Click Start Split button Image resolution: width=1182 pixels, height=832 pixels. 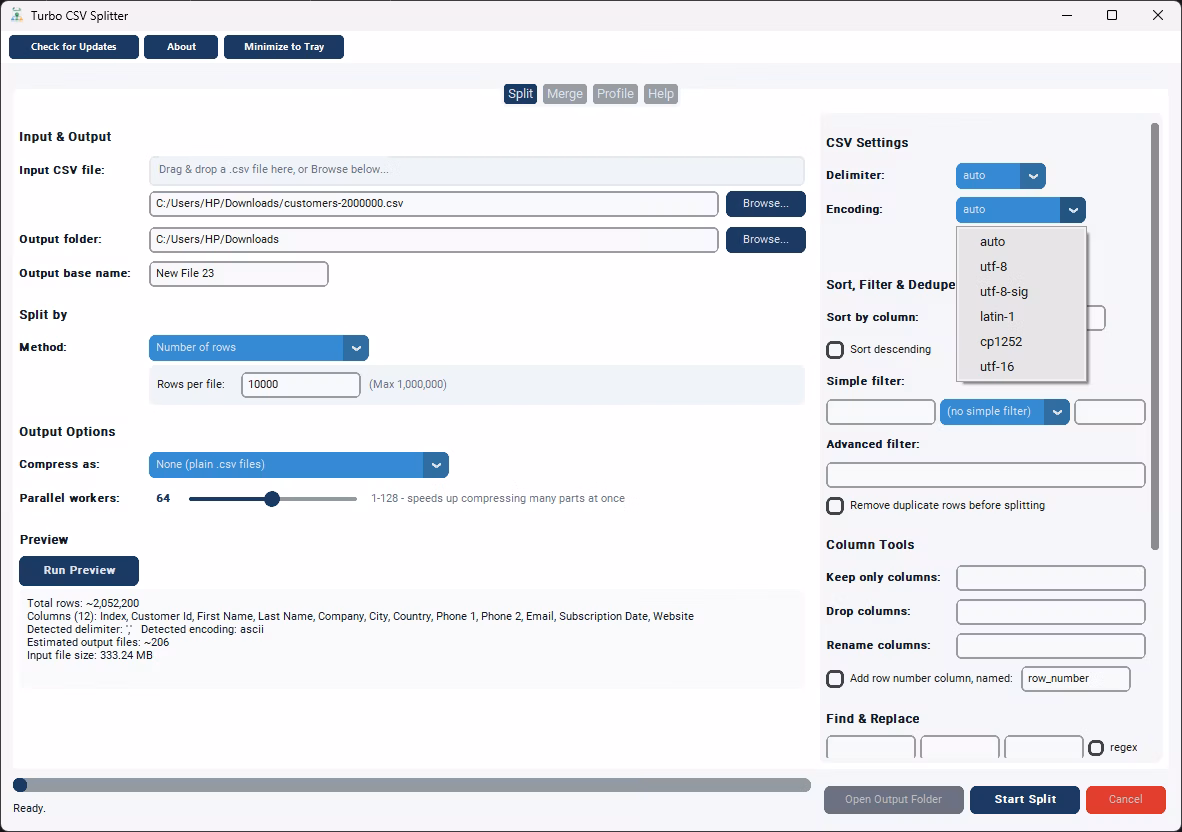[1025, 800]
